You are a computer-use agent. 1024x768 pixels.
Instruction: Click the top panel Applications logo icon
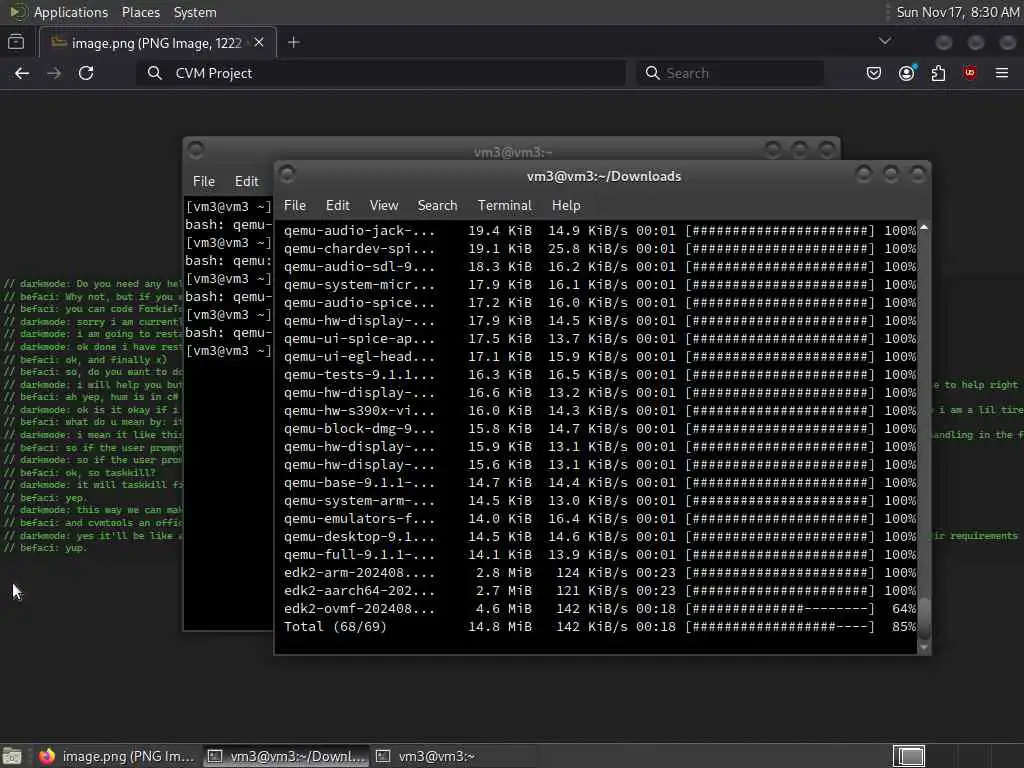(x=18, y=12)
